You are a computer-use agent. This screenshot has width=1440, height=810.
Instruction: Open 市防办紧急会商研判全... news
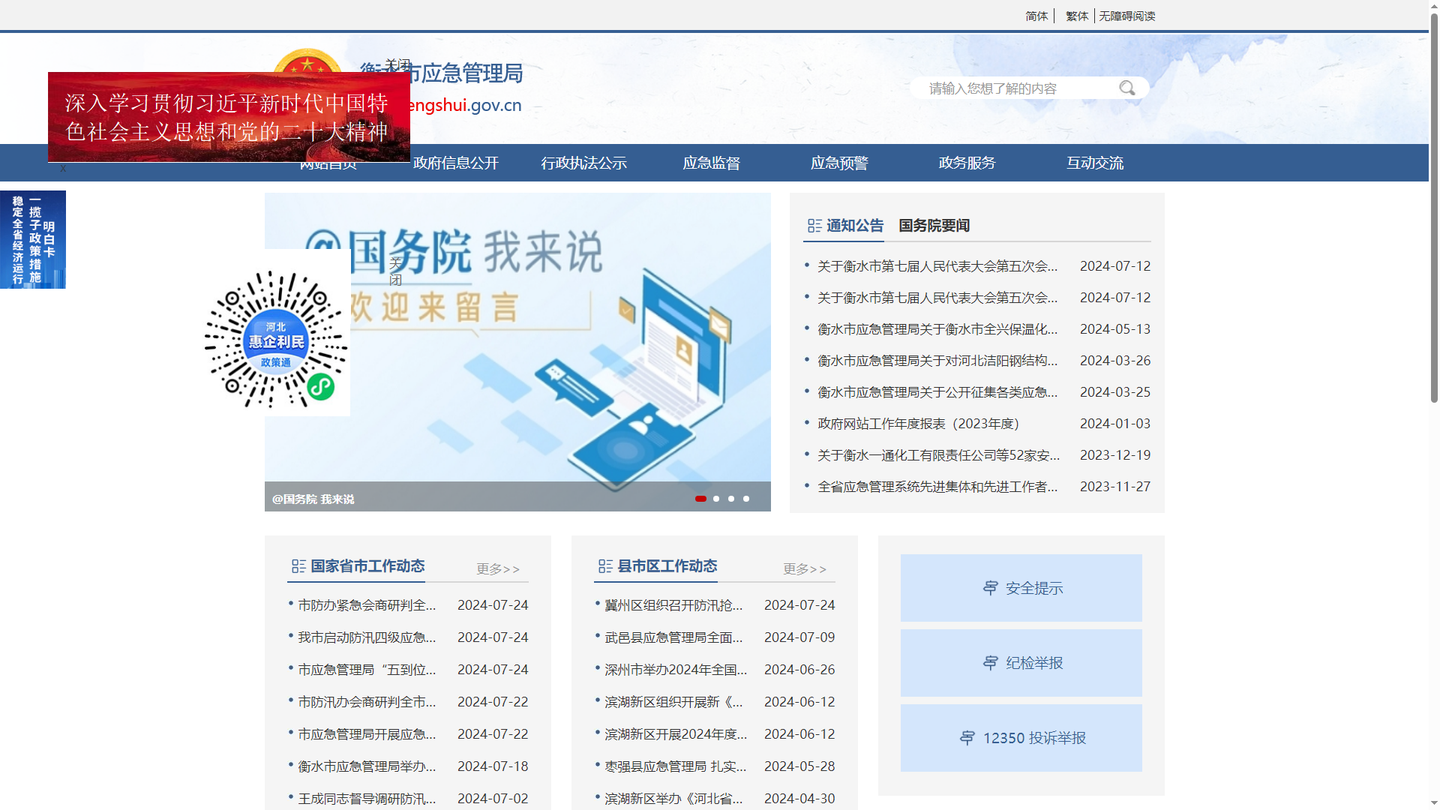(367, 605)
